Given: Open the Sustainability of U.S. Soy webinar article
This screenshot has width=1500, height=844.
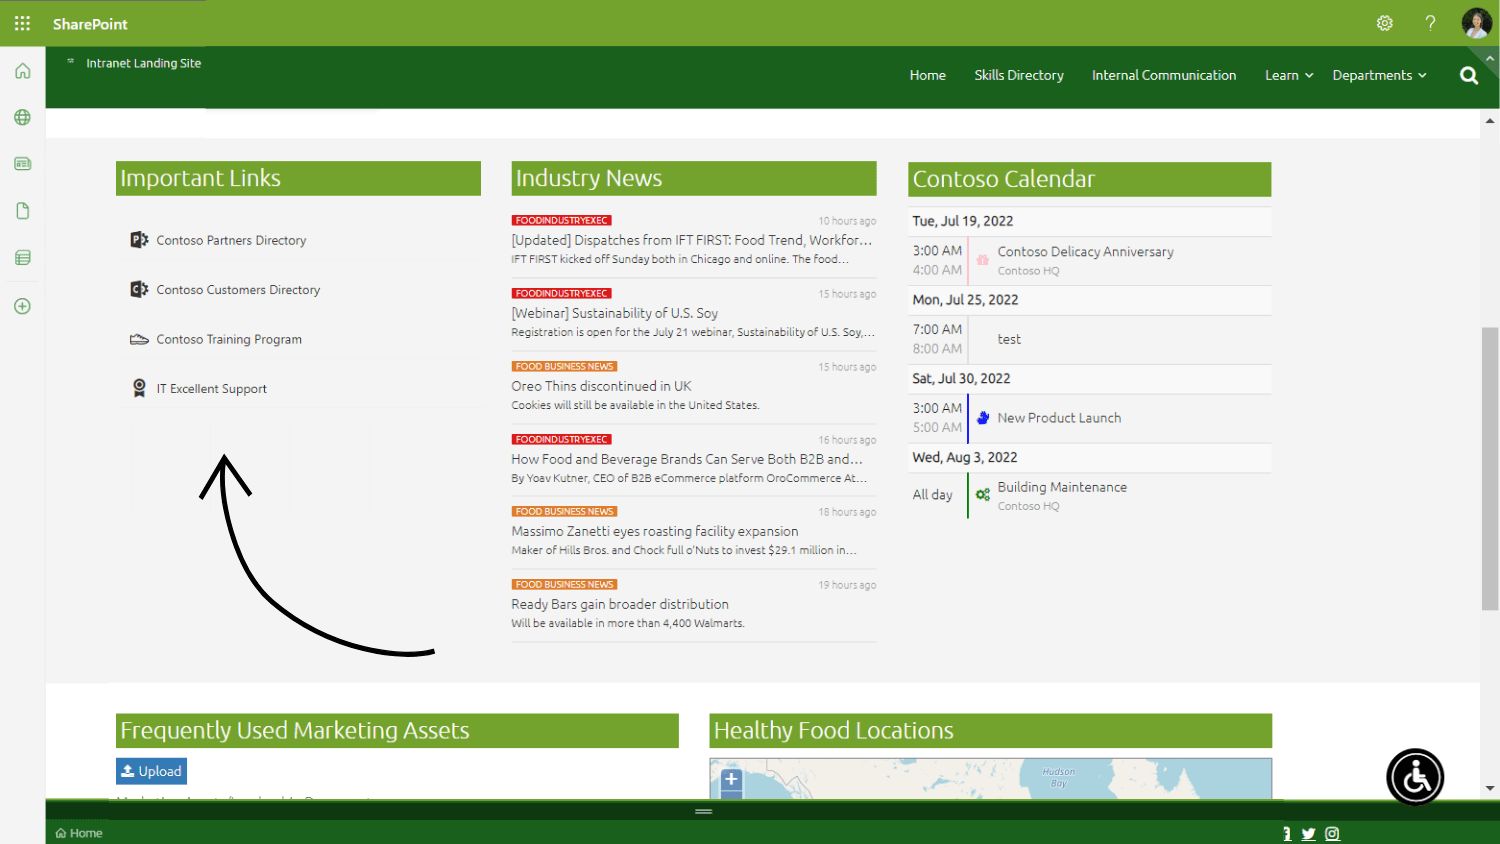Looking at the screenshot, I should 615,313.
